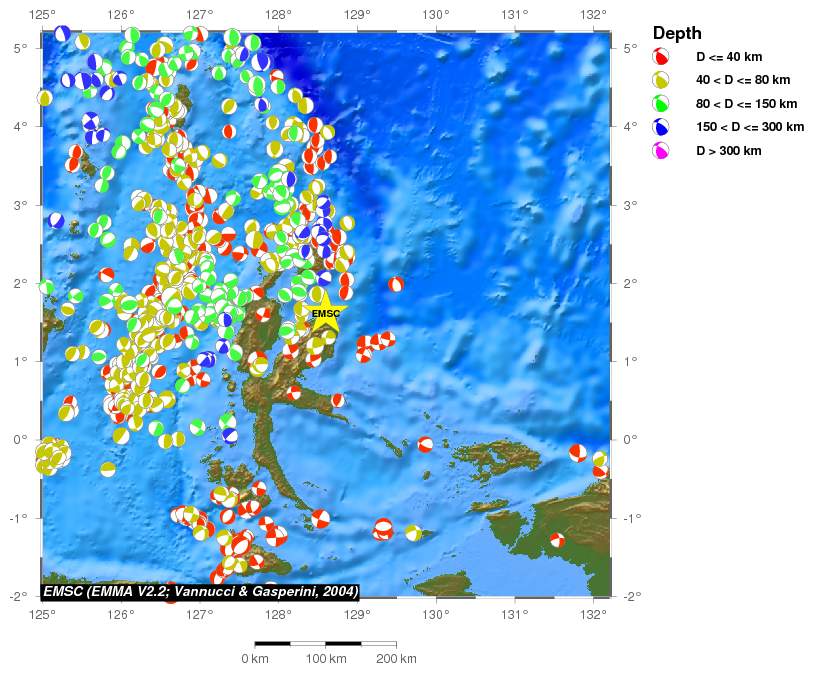Select the blue 150 < D <= 300 km legend icon
814x673 pixels.
coord(660,127)
